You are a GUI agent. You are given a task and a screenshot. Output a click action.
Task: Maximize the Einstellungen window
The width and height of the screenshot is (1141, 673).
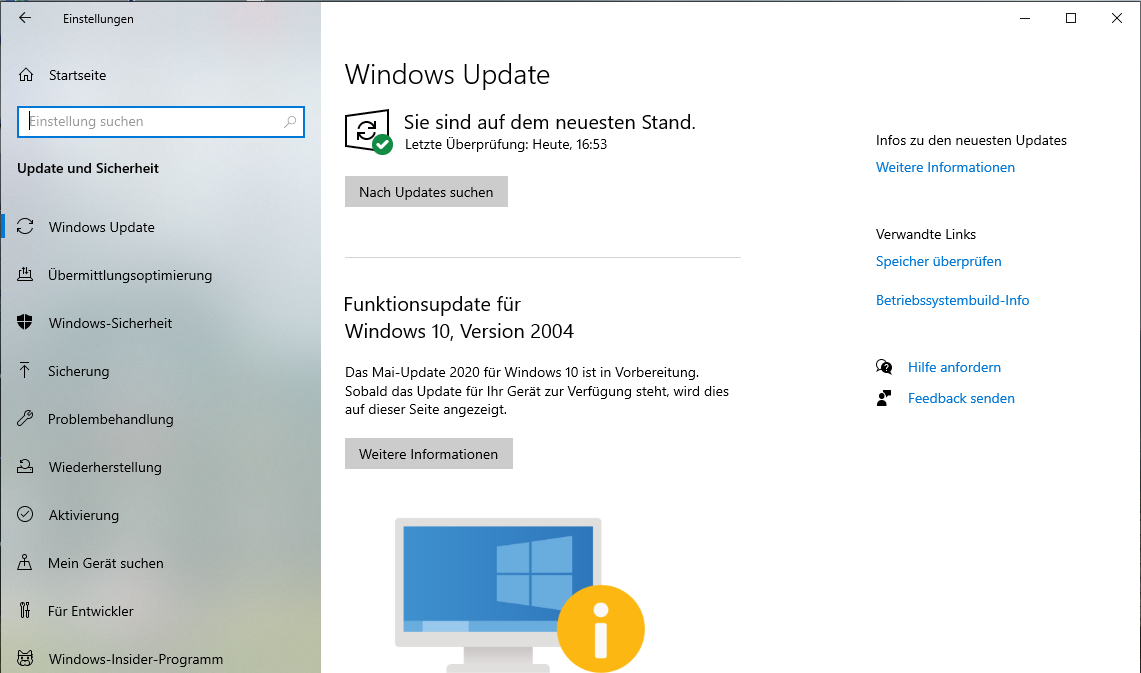(1071, 18)
